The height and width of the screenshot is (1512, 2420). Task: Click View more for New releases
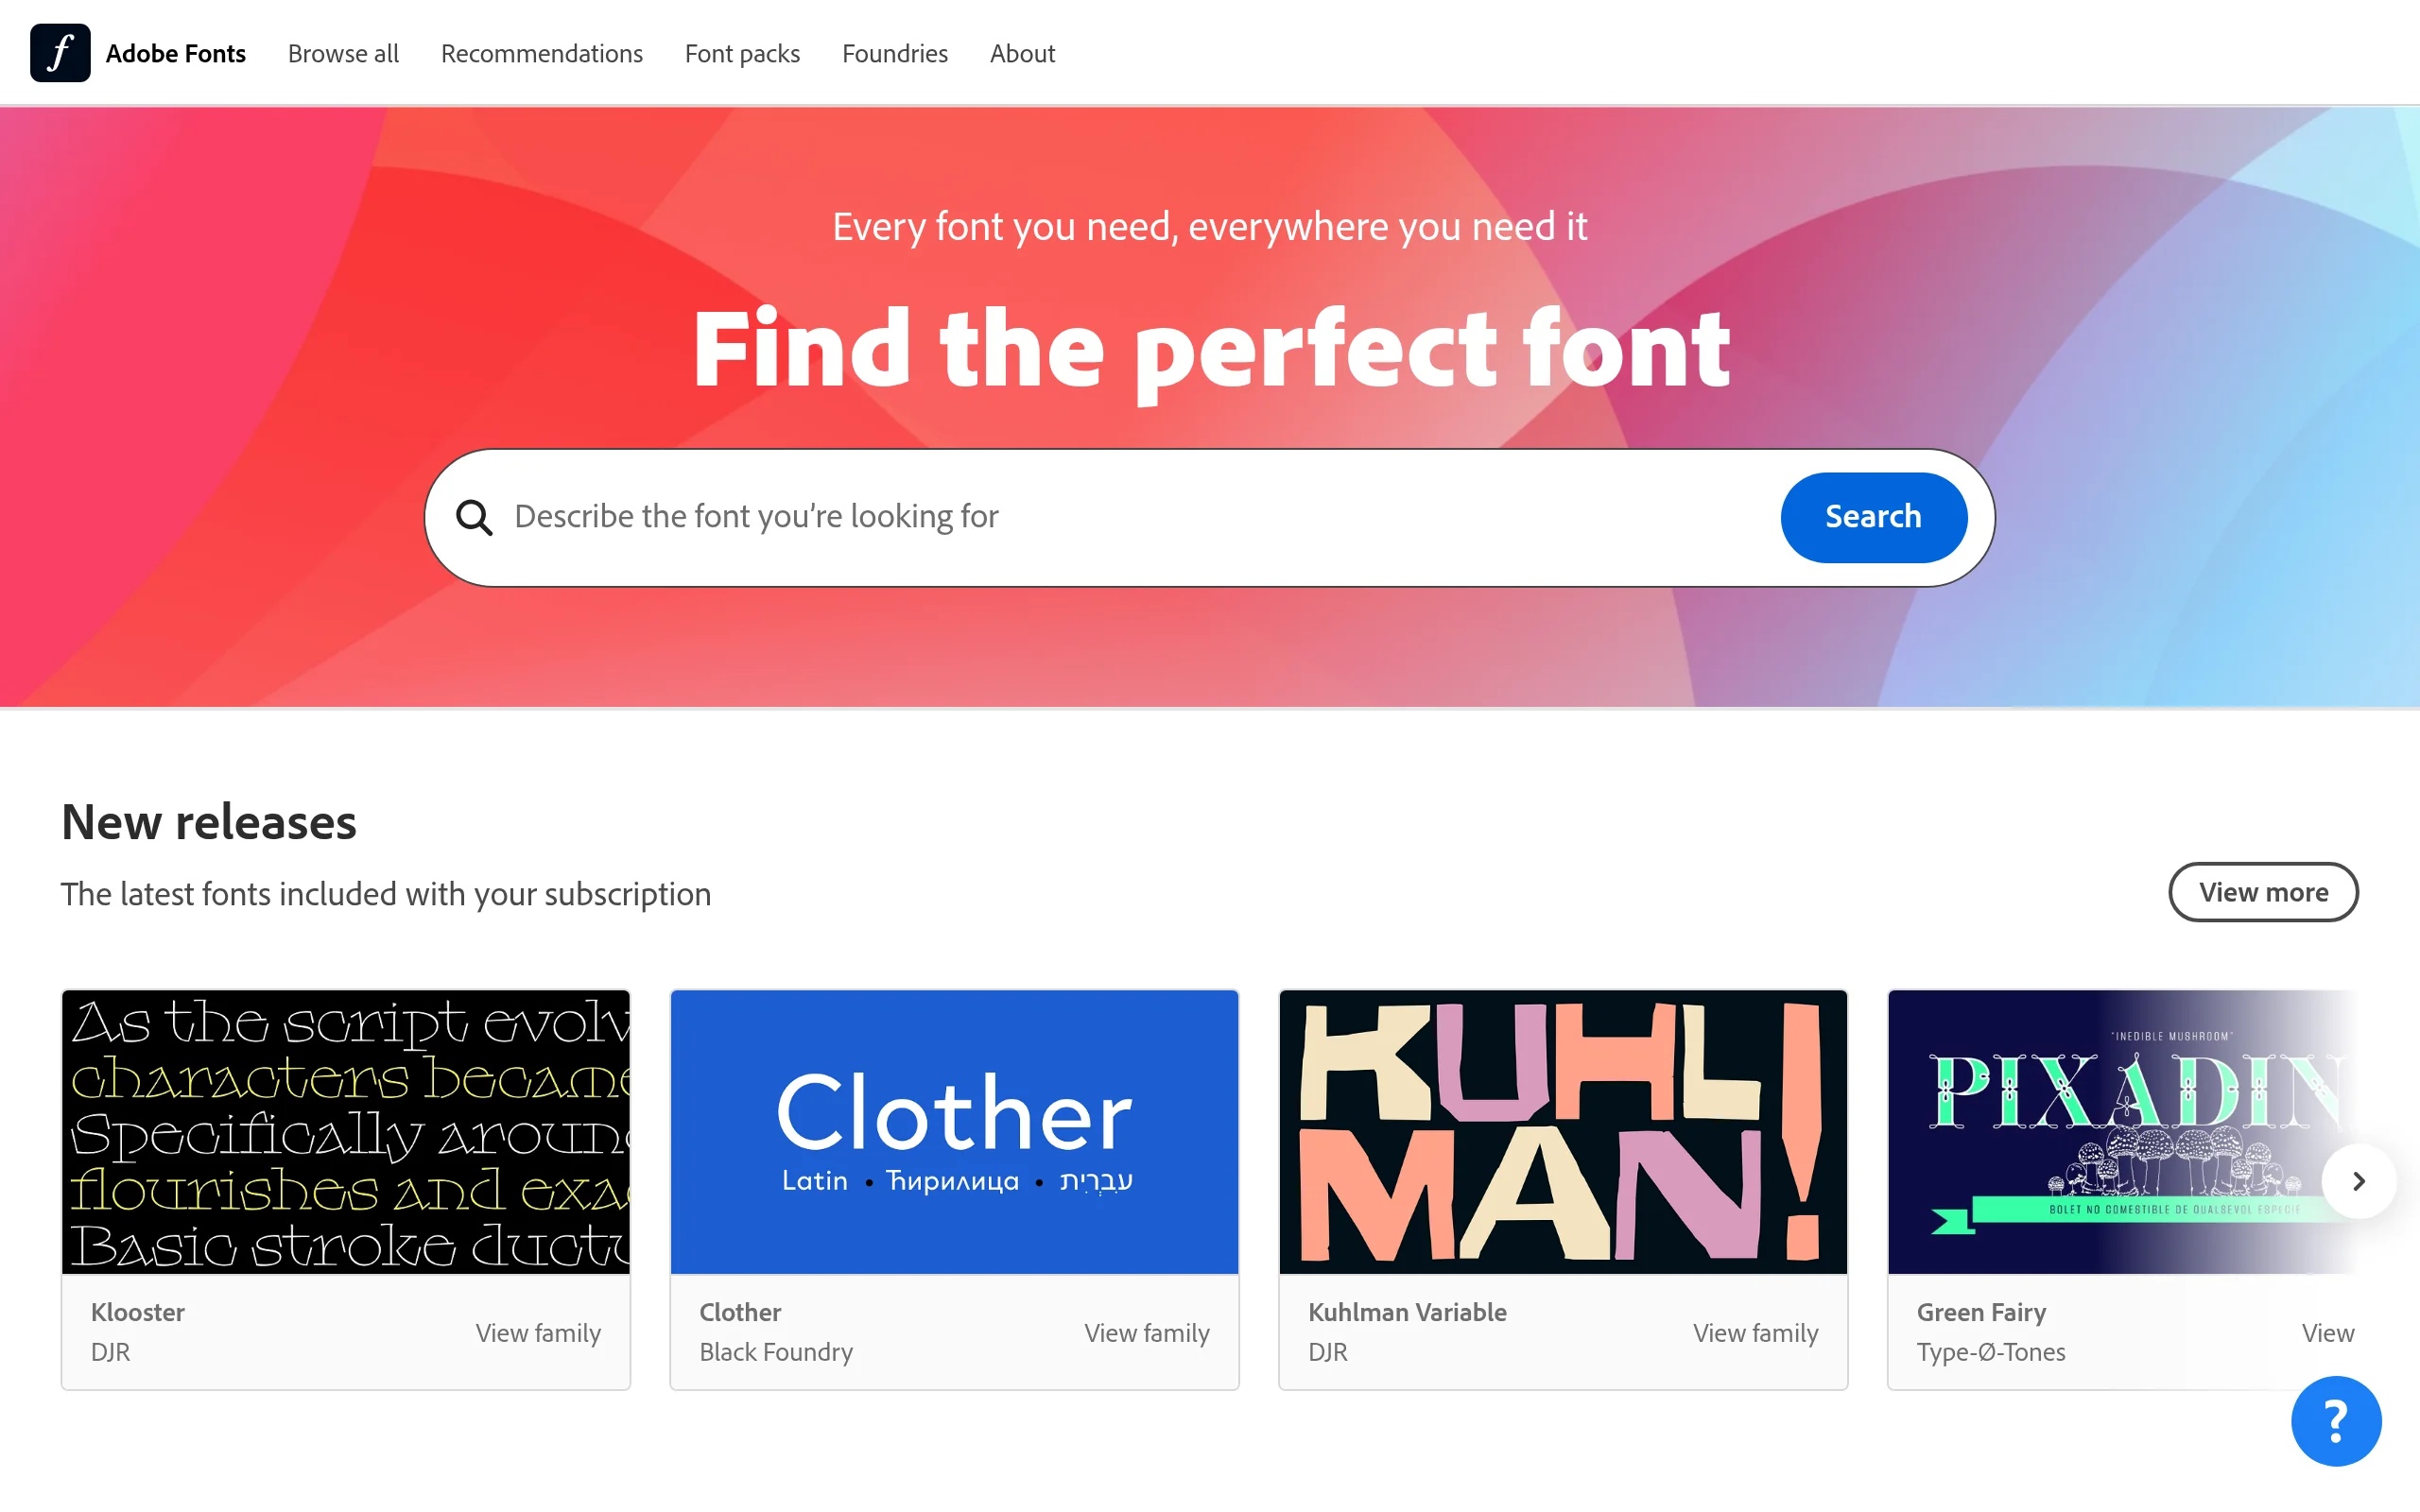[2263, 892]
